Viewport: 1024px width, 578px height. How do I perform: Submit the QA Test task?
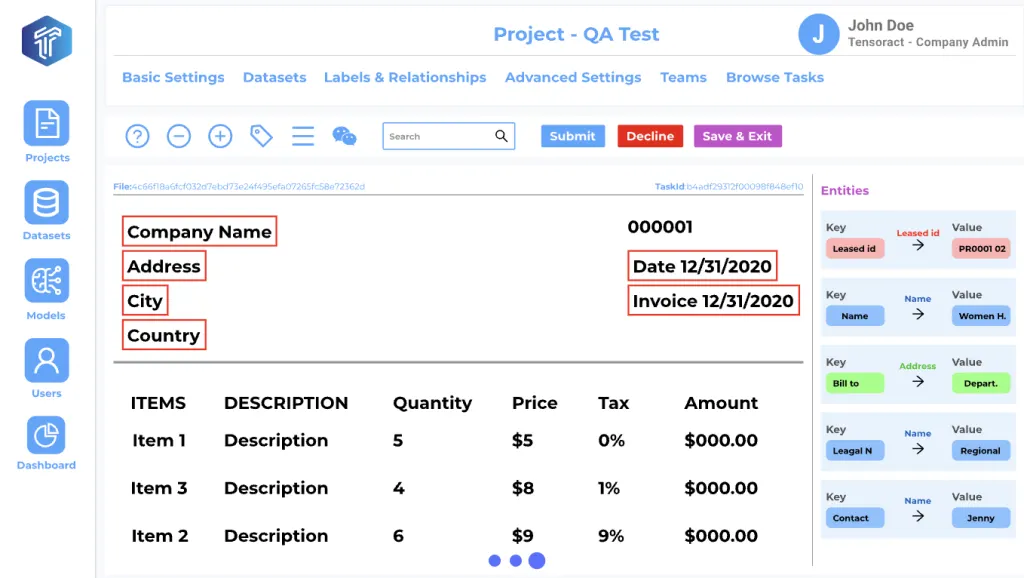click(x=572, y=135)
